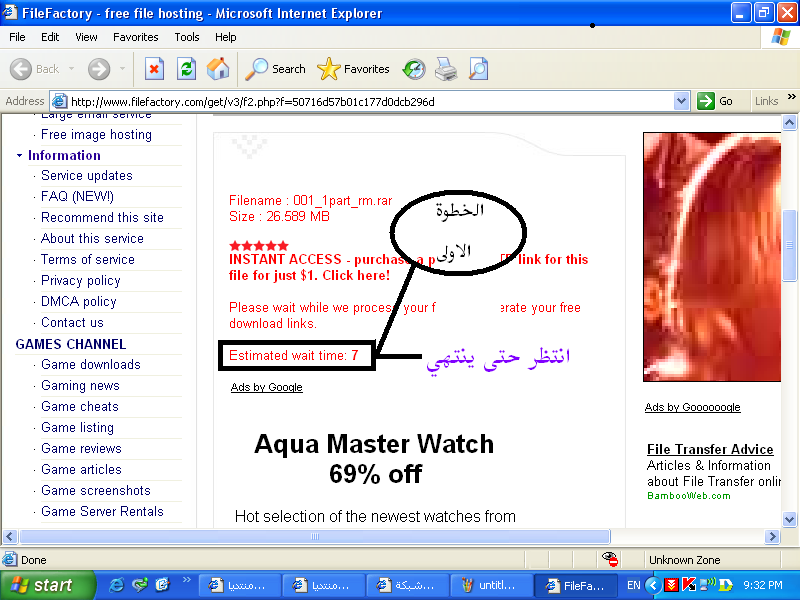Click yellow D tray icon

(x=726, y=585)
